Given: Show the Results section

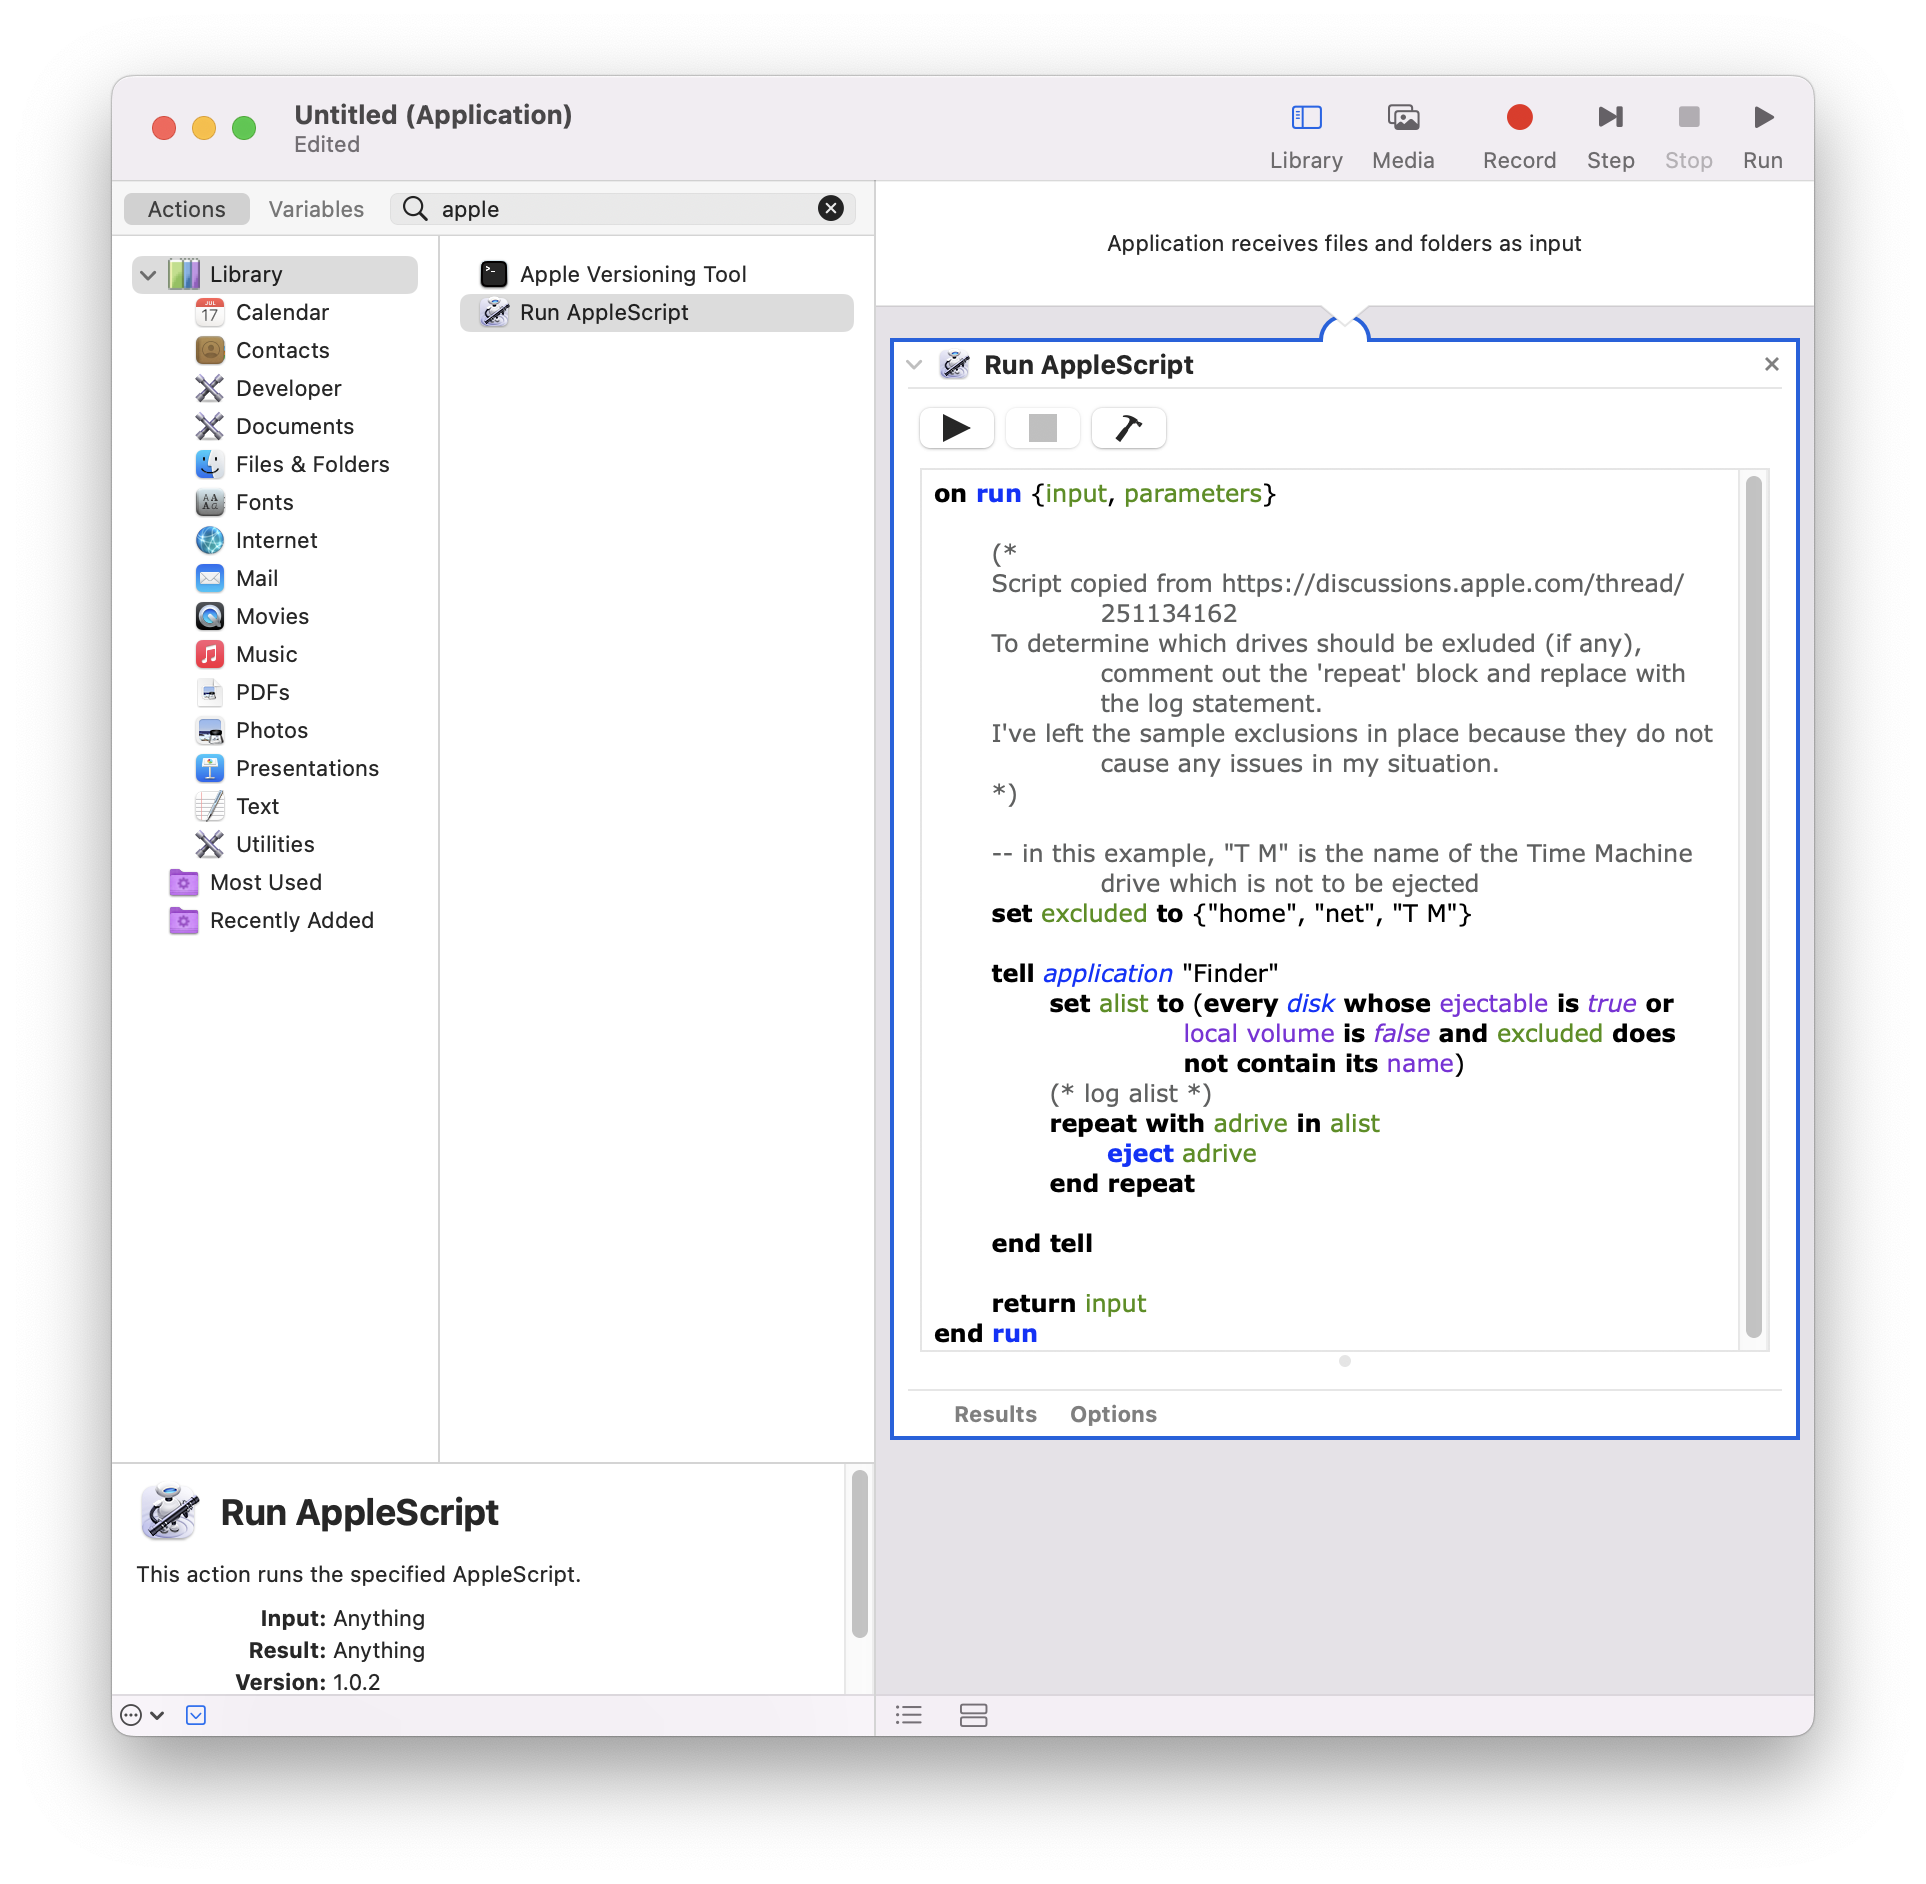Looking at the screenshot, I should 995,1414.
